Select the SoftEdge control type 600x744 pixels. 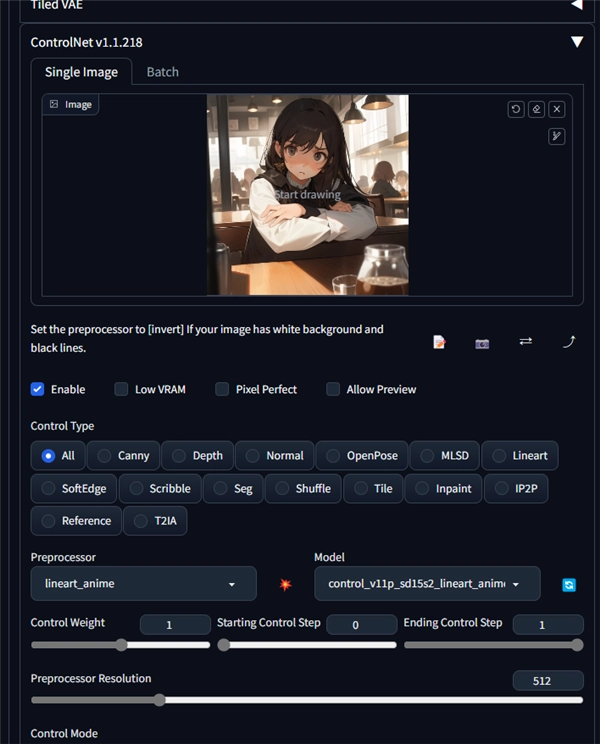pyautogui.click(x=74, y=488)
